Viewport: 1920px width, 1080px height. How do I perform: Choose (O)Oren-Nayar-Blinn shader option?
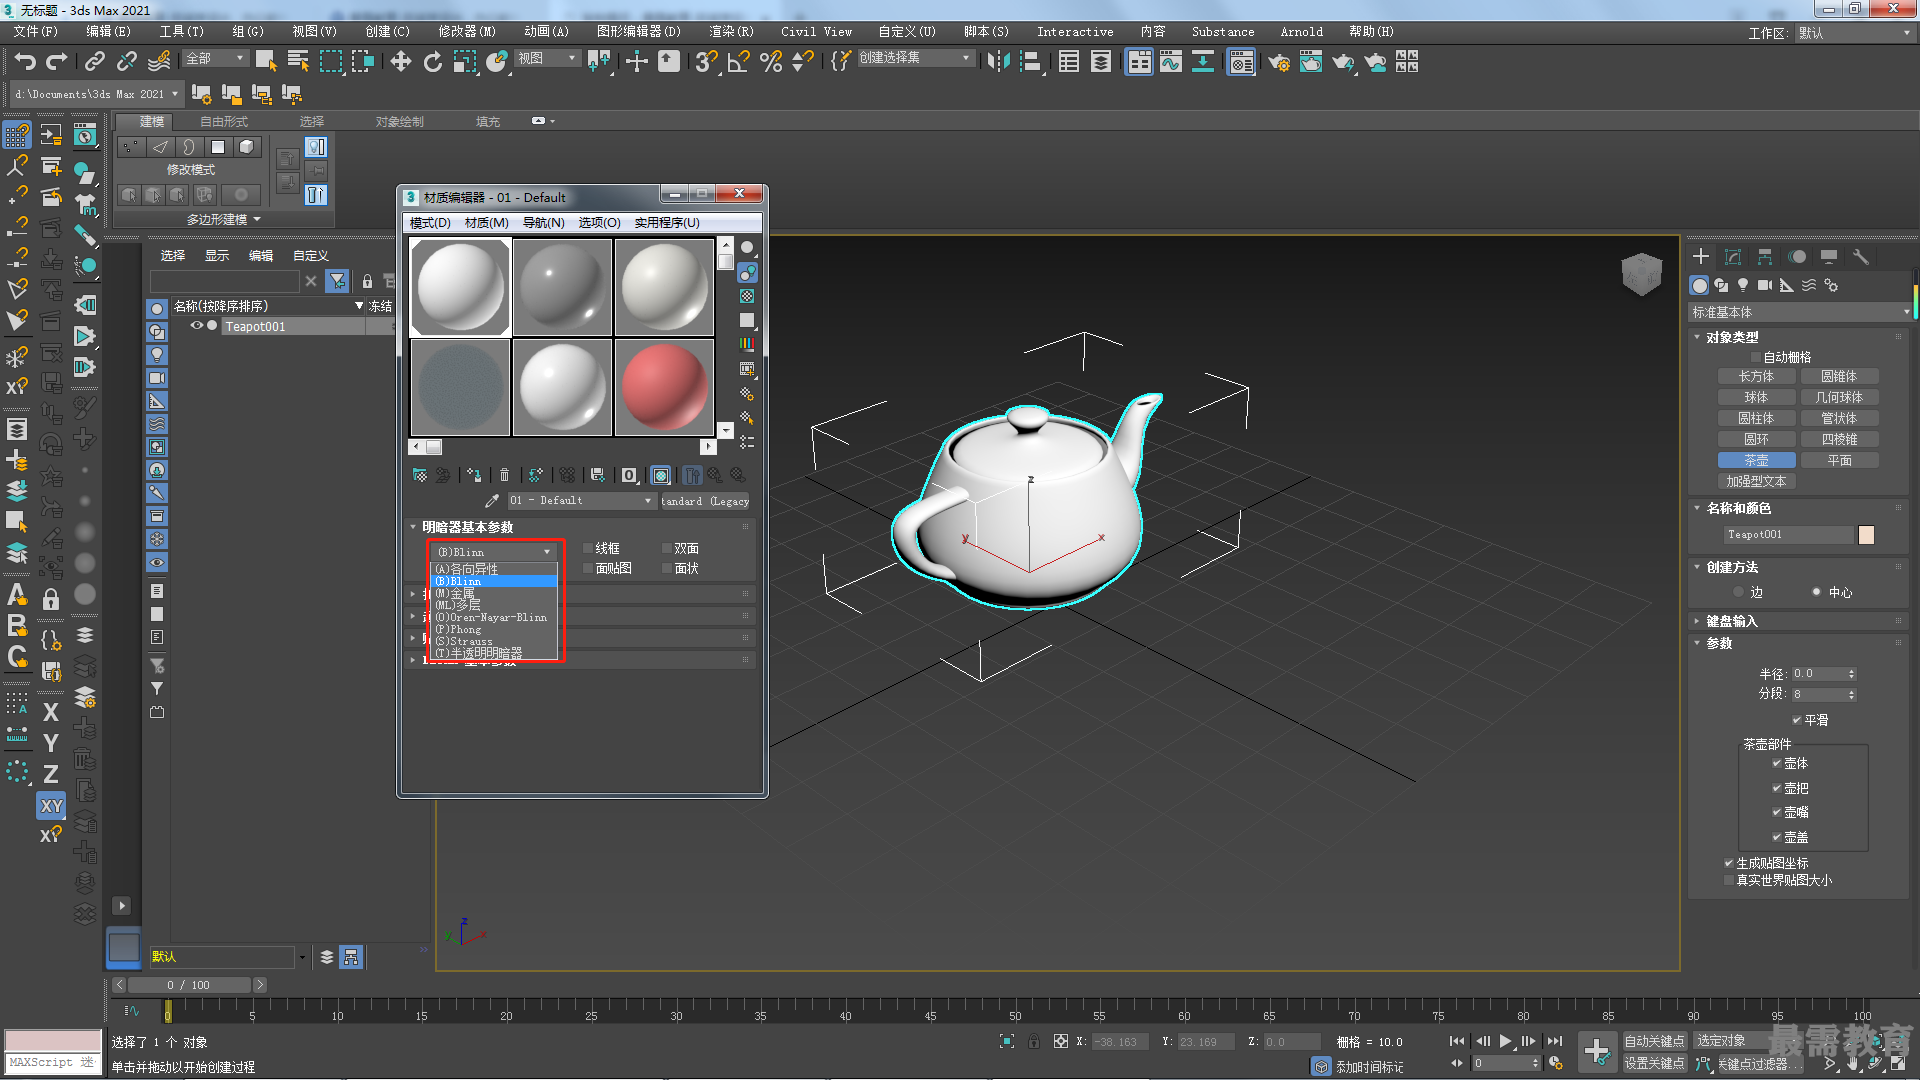[495, 617]
